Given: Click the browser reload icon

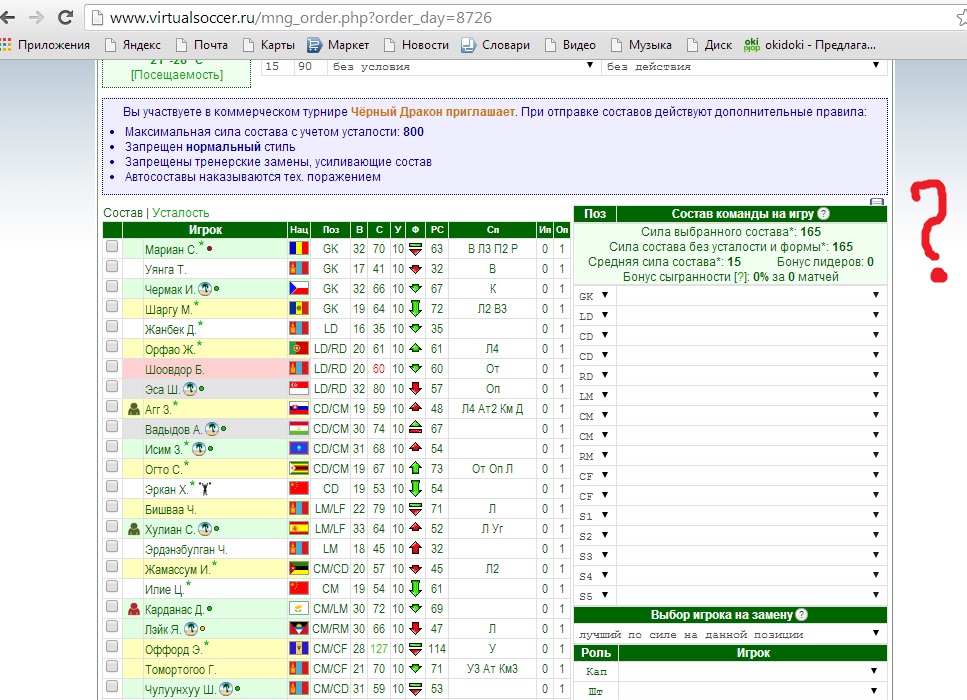Looking at the screenshot, I should tap(66, 17).
